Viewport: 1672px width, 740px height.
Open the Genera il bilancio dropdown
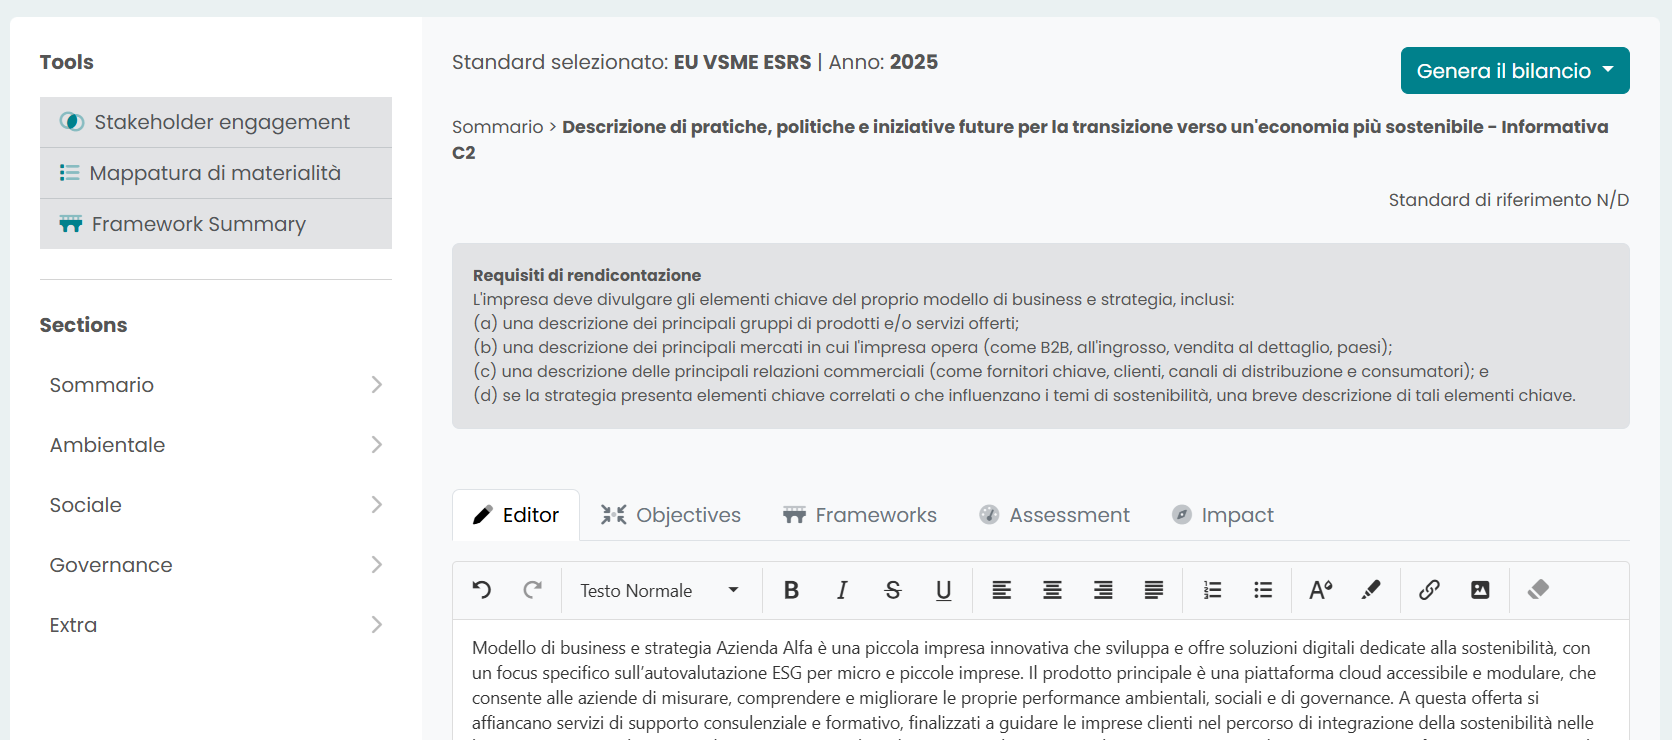point(1515,71)
